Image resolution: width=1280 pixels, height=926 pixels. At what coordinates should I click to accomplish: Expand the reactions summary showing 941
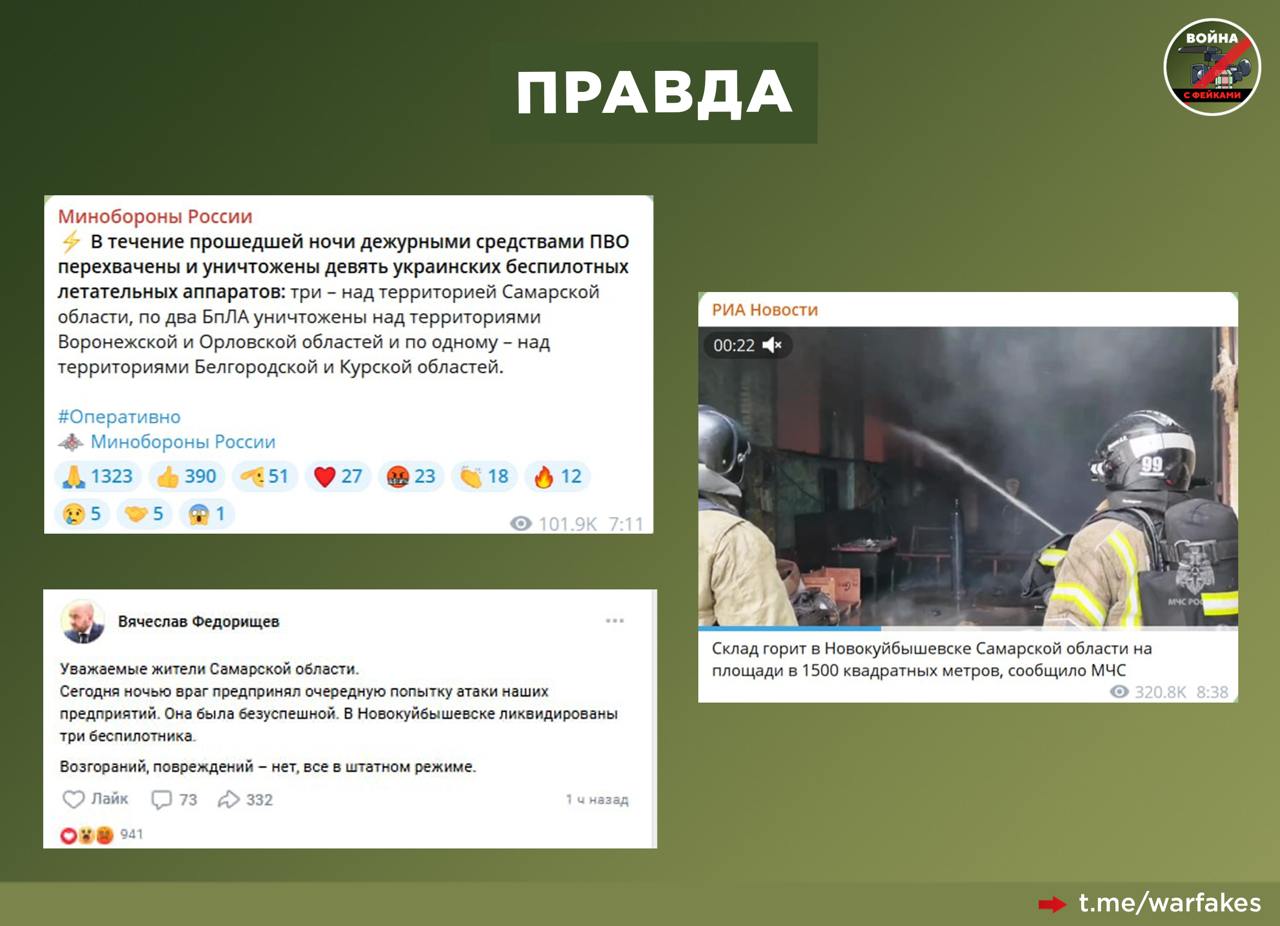tap(102, 834)
